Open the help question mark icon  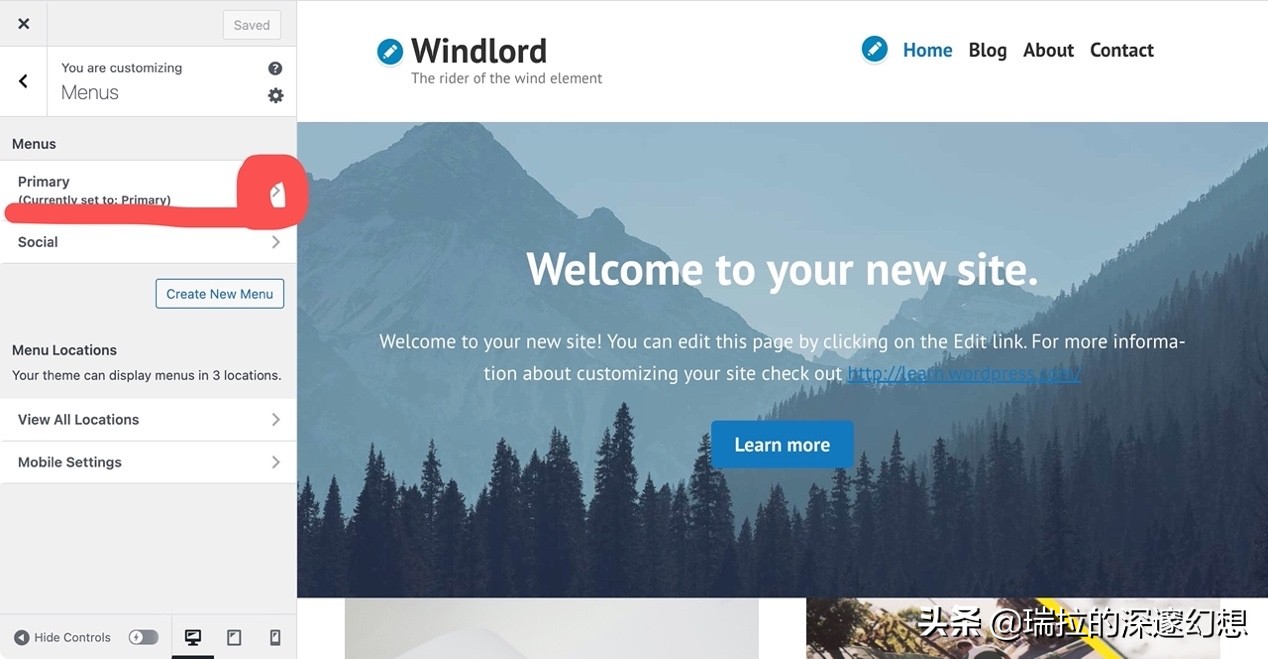point(275,68)
